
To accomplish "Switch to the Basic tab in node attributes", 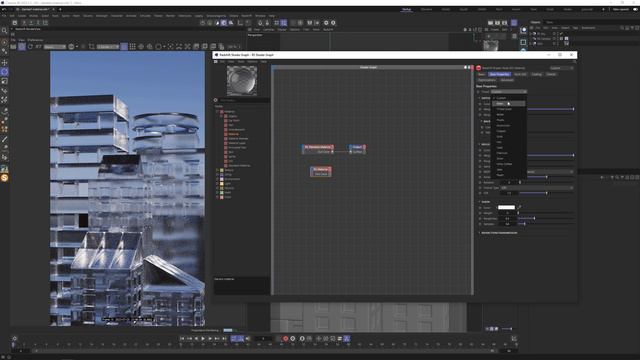I will click(482, 74).
